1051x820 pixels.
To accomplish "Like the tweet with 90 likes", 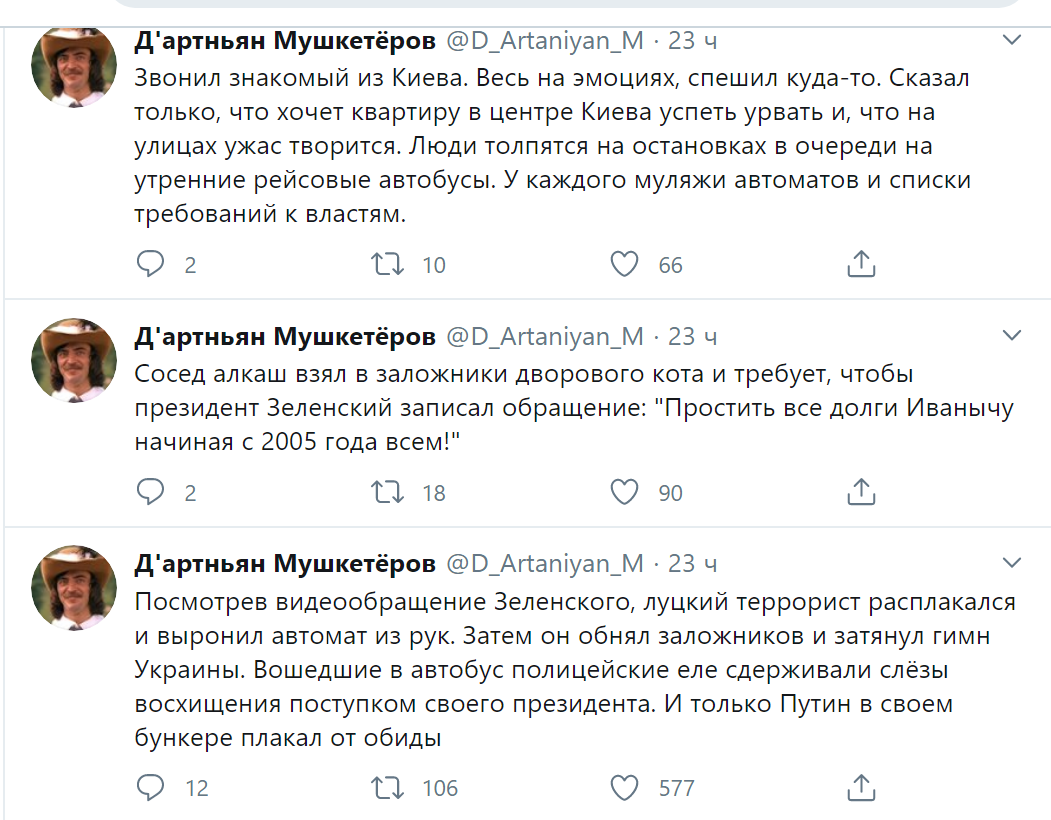I will pyautogui.click(x=624, y=492).
